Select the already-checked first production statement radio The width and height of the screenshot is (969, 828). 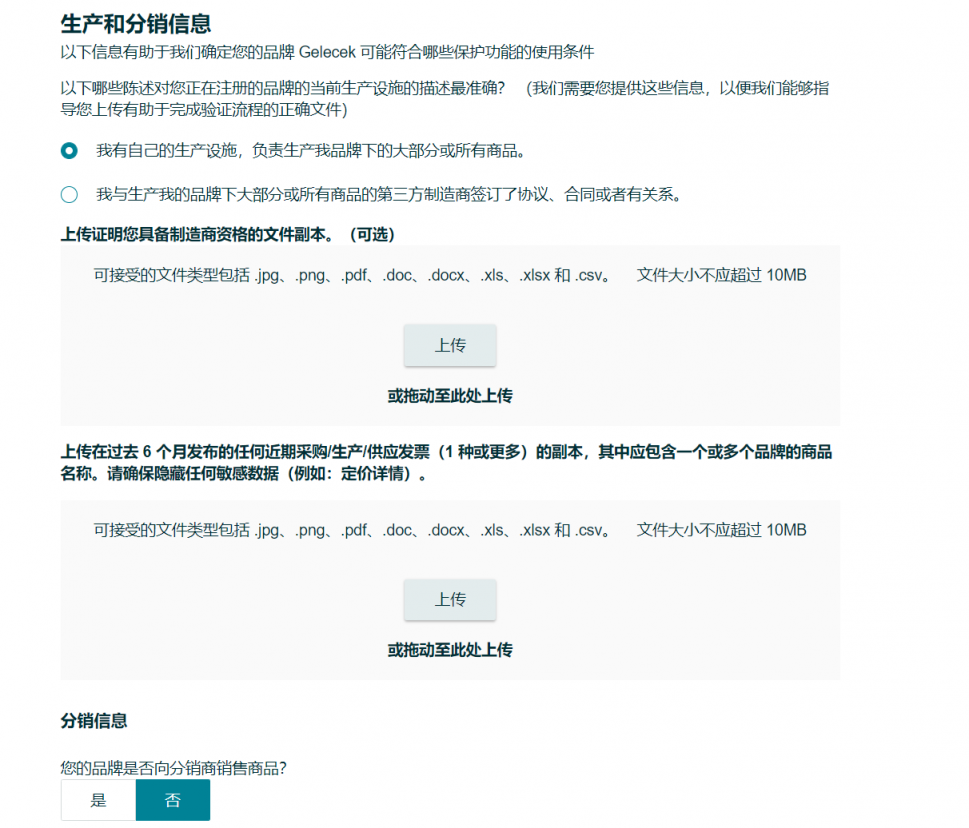[68, 151]
